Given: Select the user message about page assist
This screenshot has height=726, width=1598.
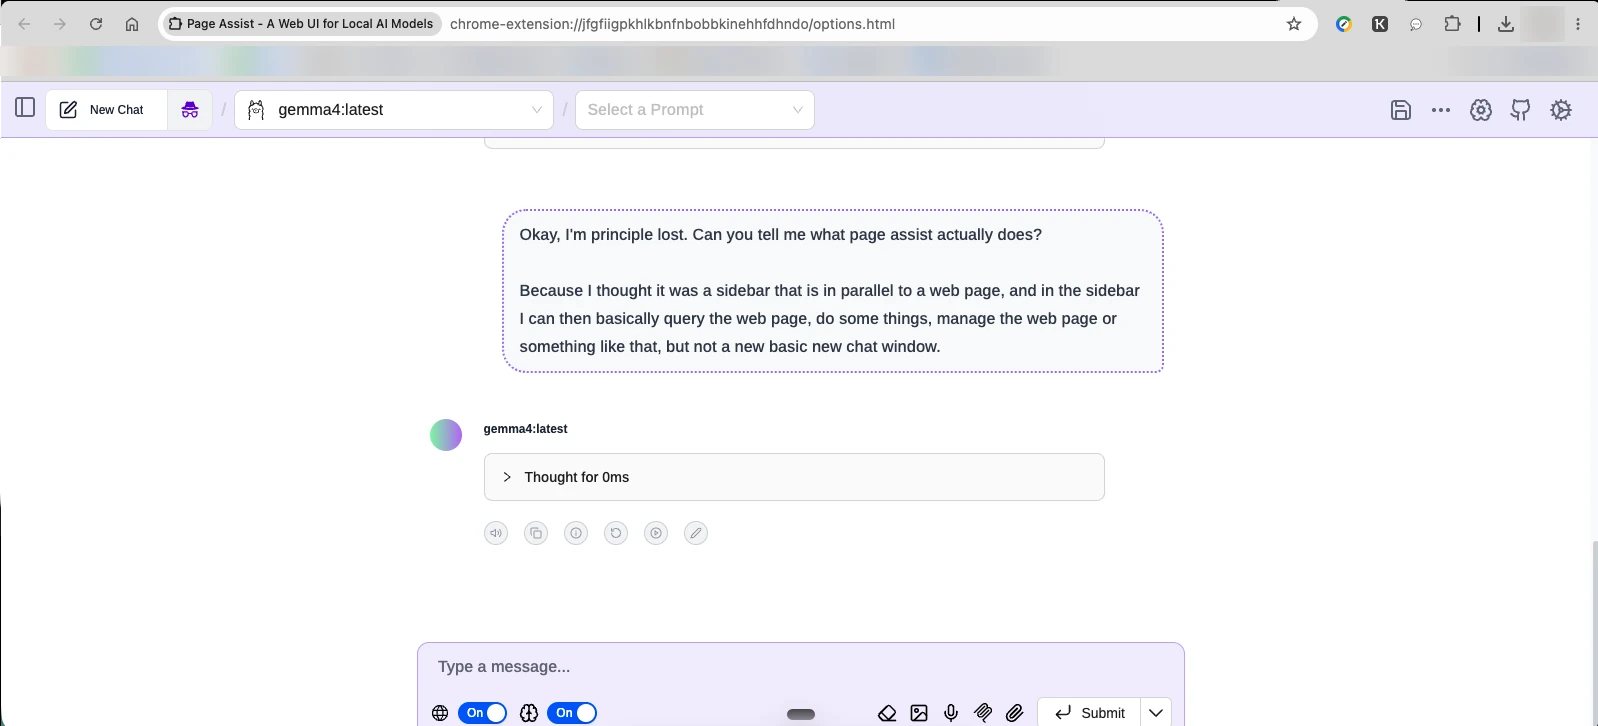Looking at the screenshot, I should coord(833,291).
